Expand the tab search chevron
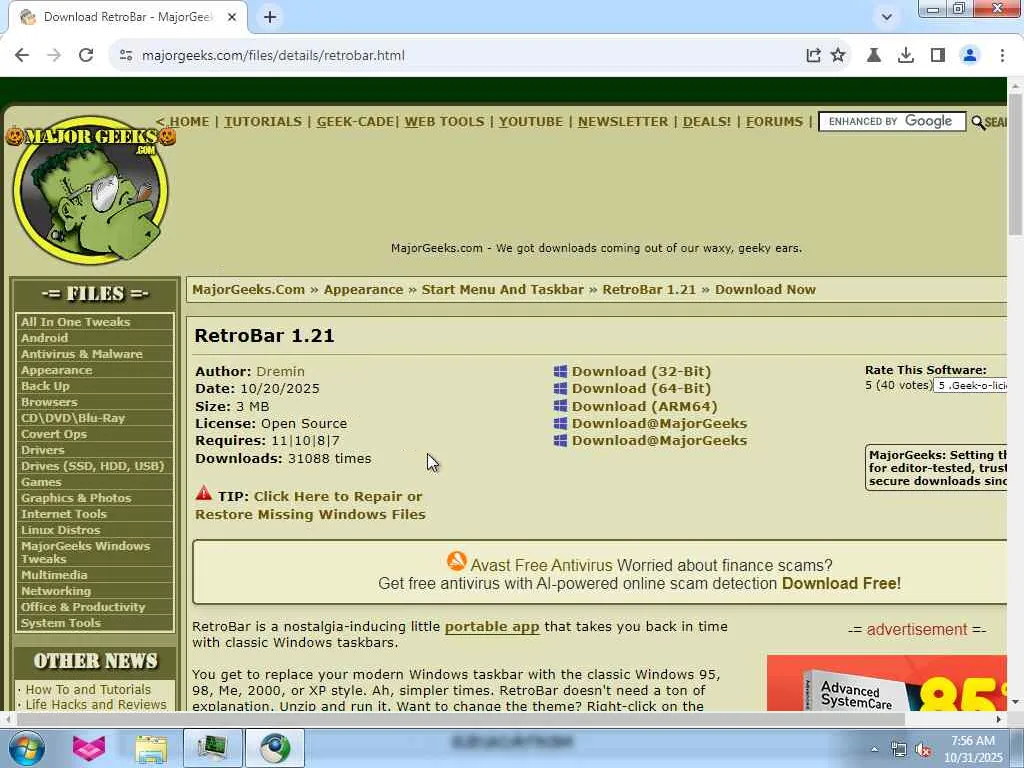Image resolution: width=1024 pixels, height=768 pixels. click(x=886, y=17)
